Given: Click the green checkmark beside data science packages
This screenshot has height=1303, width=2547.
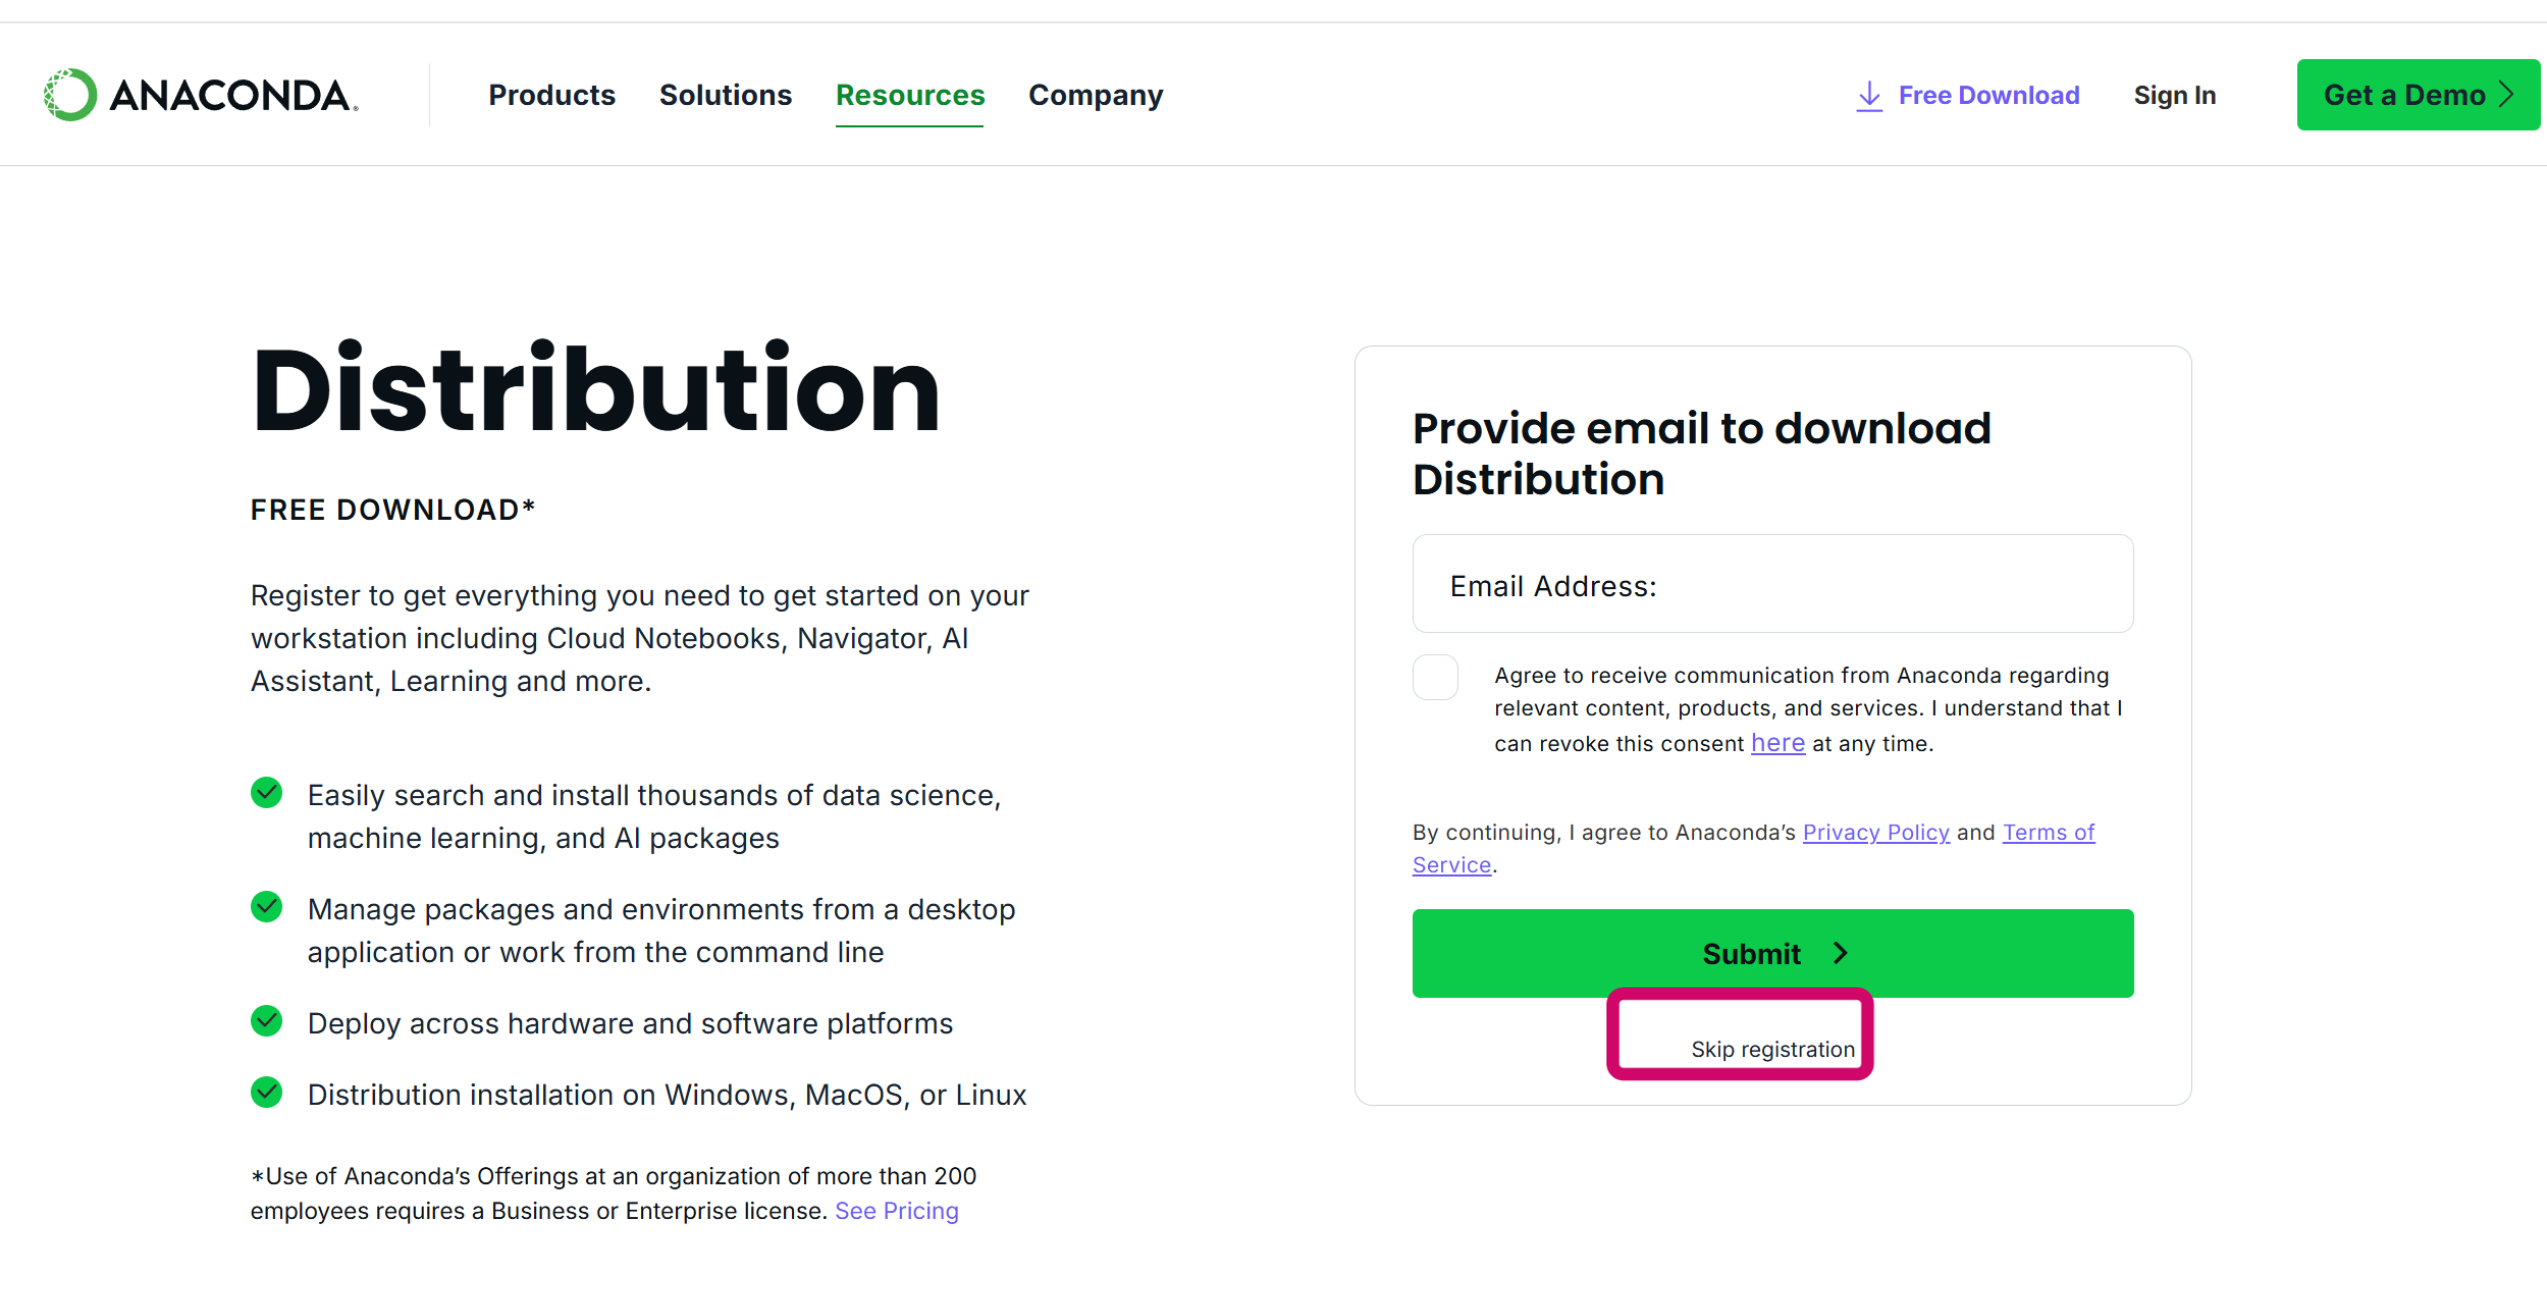Looking at the screenshot, I should click(x=266, y=793).
